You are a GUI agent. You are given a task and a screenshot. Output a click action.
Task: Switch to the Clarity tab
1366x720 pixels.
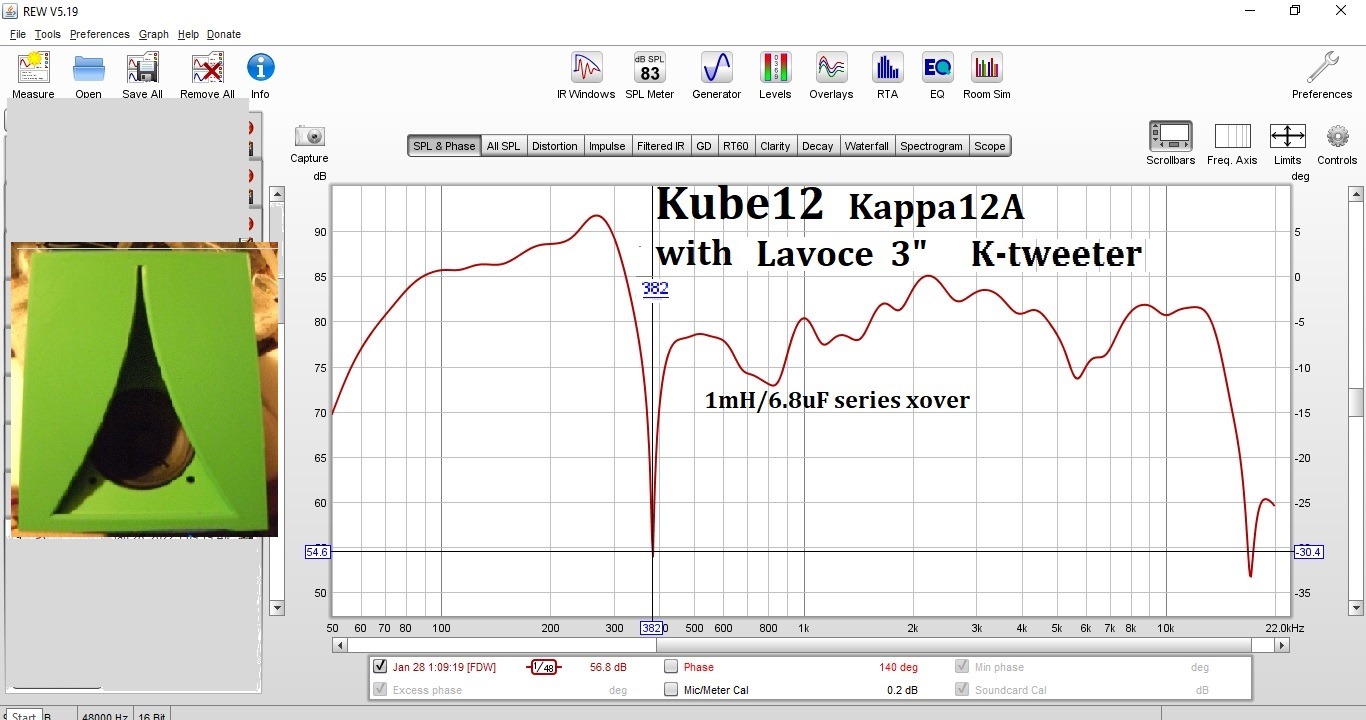tap(775, 146)
